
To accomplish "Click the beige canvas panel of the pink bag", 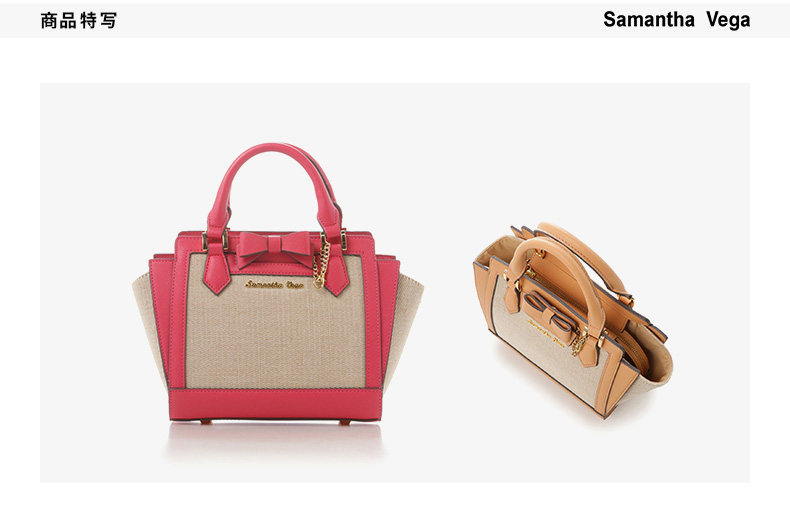I will [275, 333].
